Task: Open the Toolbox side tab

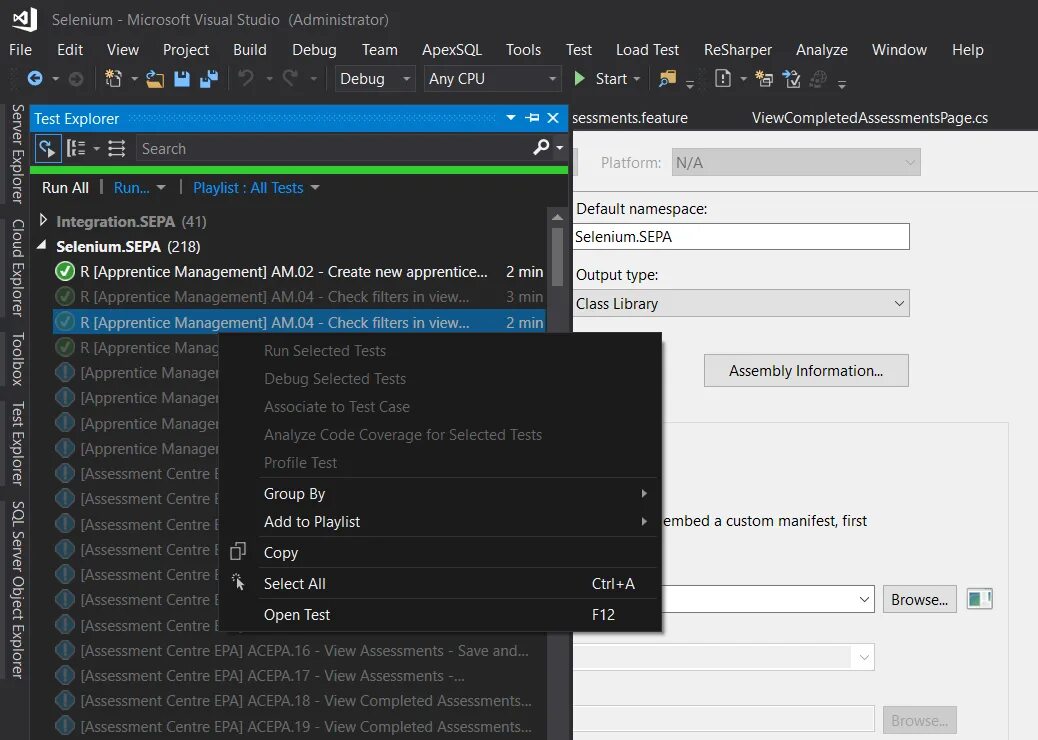Action: tap(17, 359)
